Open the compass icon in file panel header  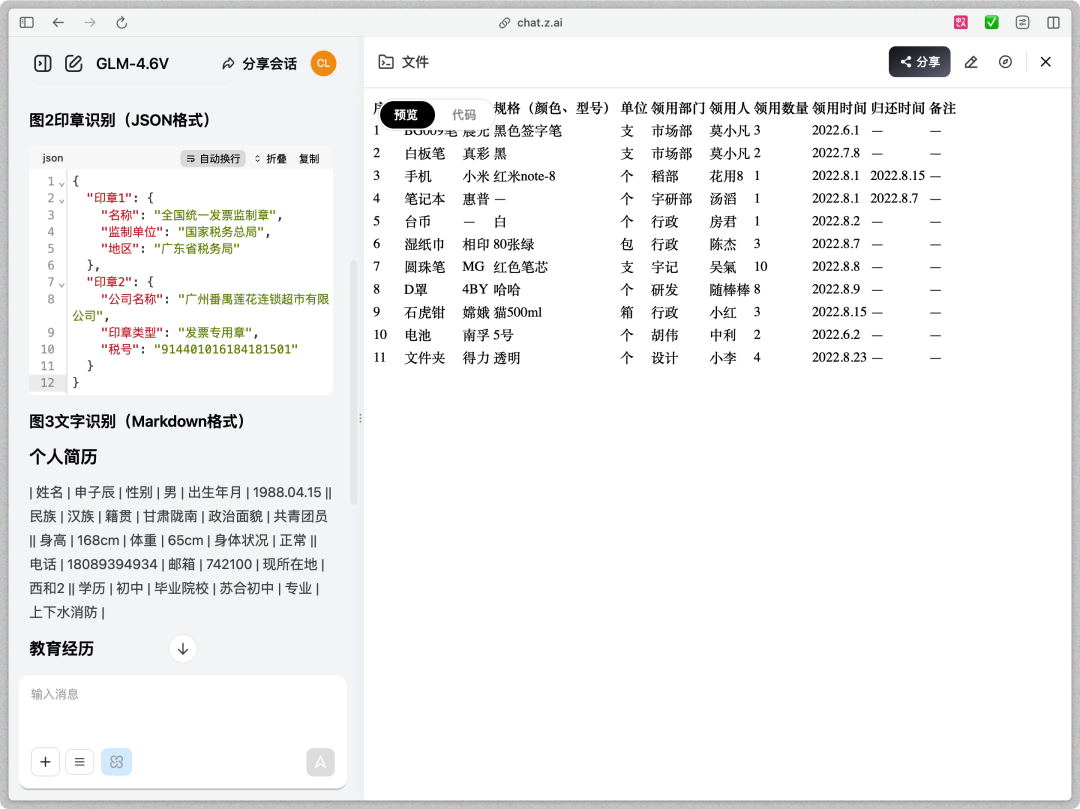(x=1005, y=62)
